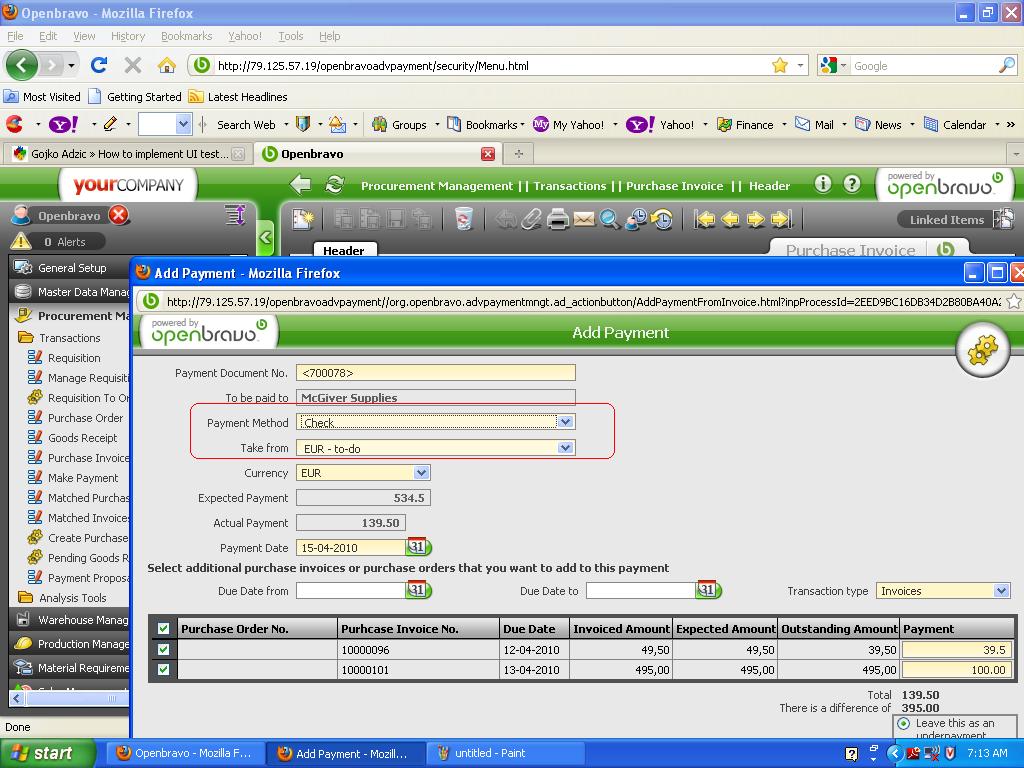The height and width of the screenshot is (768, 1024).
Task: Go to the last record arrow
Action: point(781,219)
